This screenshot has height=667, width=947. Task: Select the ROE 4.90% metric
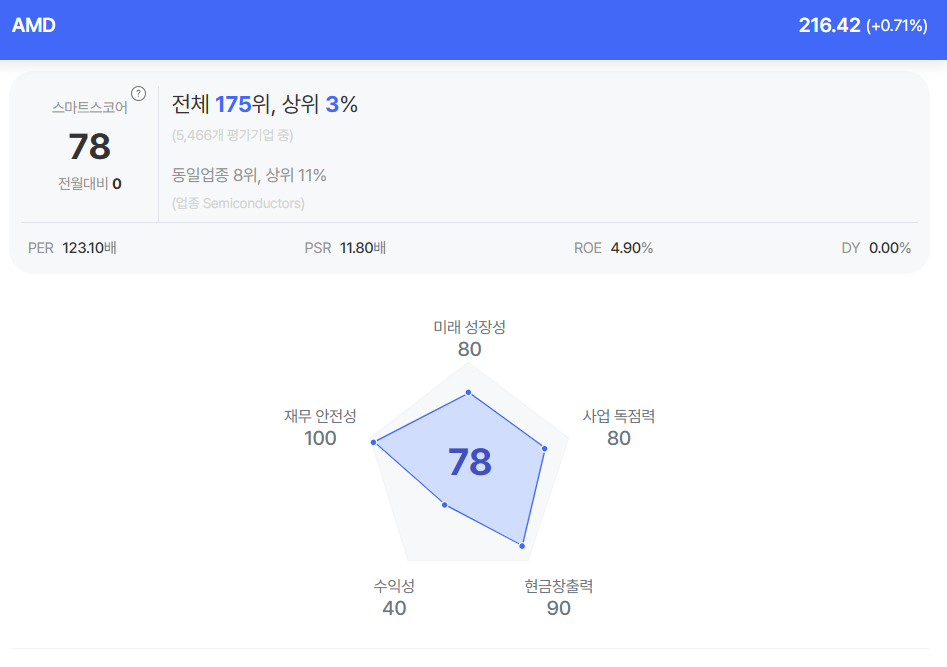pyautogui.click(x=614, y=248)
